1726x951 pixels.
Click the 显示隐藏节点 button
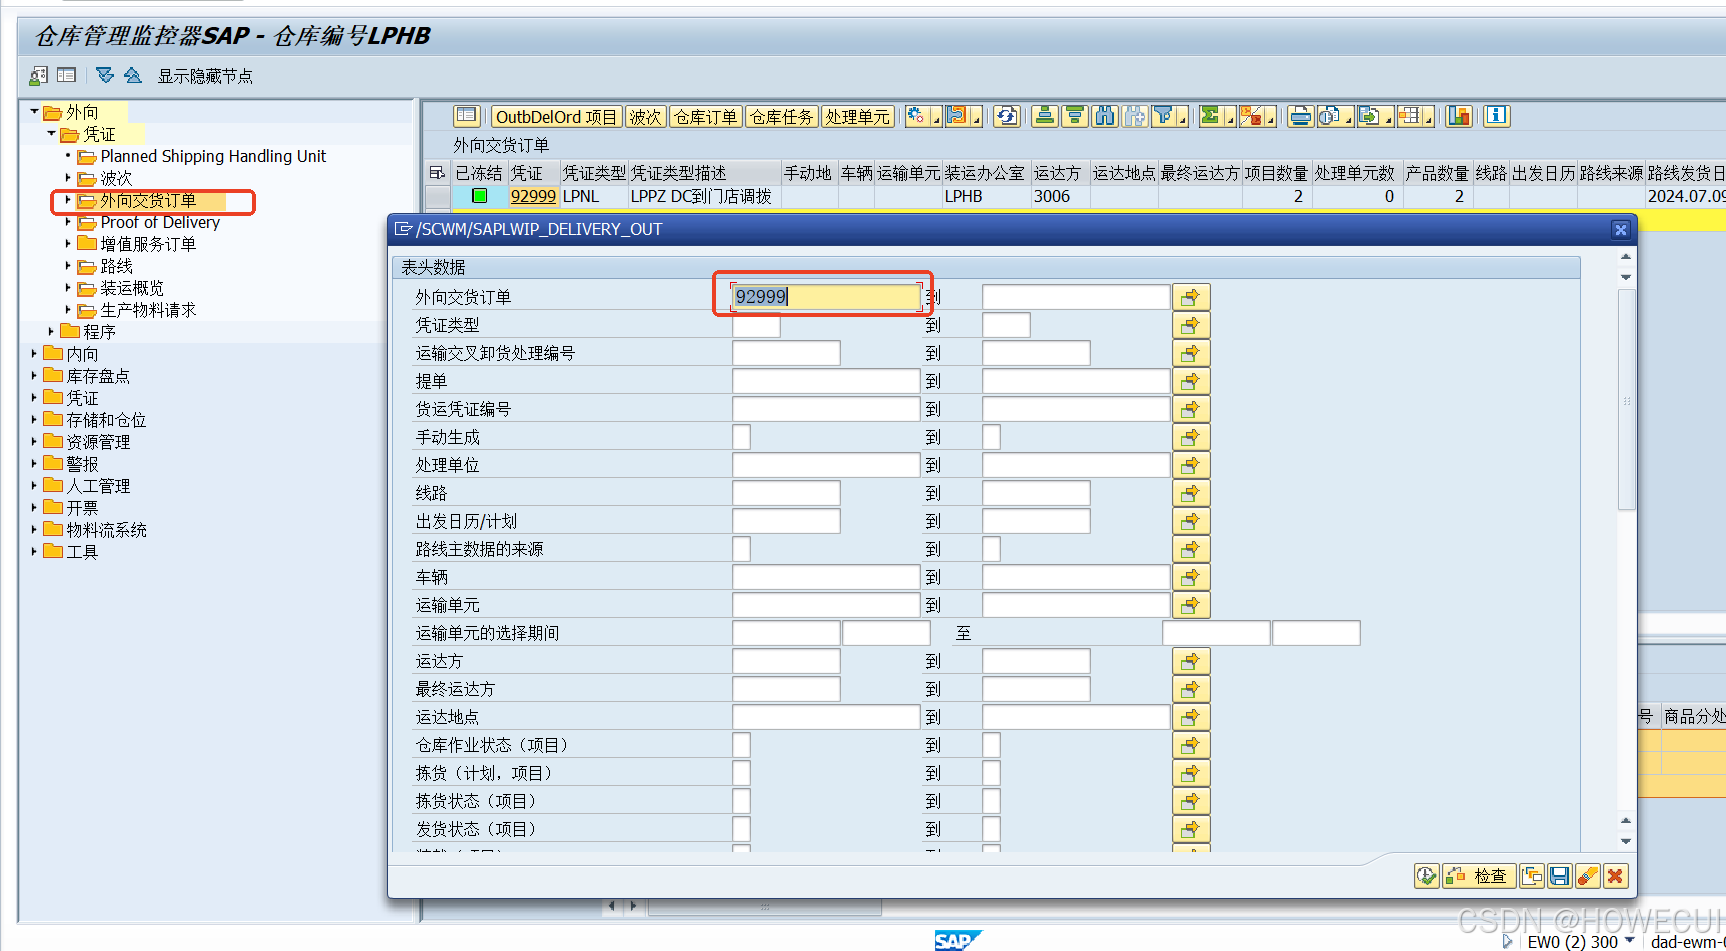click(205, 76)
